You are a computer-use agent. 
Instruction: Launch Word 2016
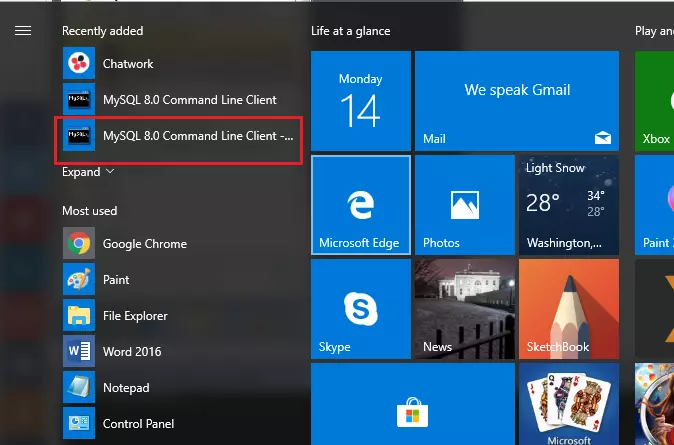tap(178, 352)
